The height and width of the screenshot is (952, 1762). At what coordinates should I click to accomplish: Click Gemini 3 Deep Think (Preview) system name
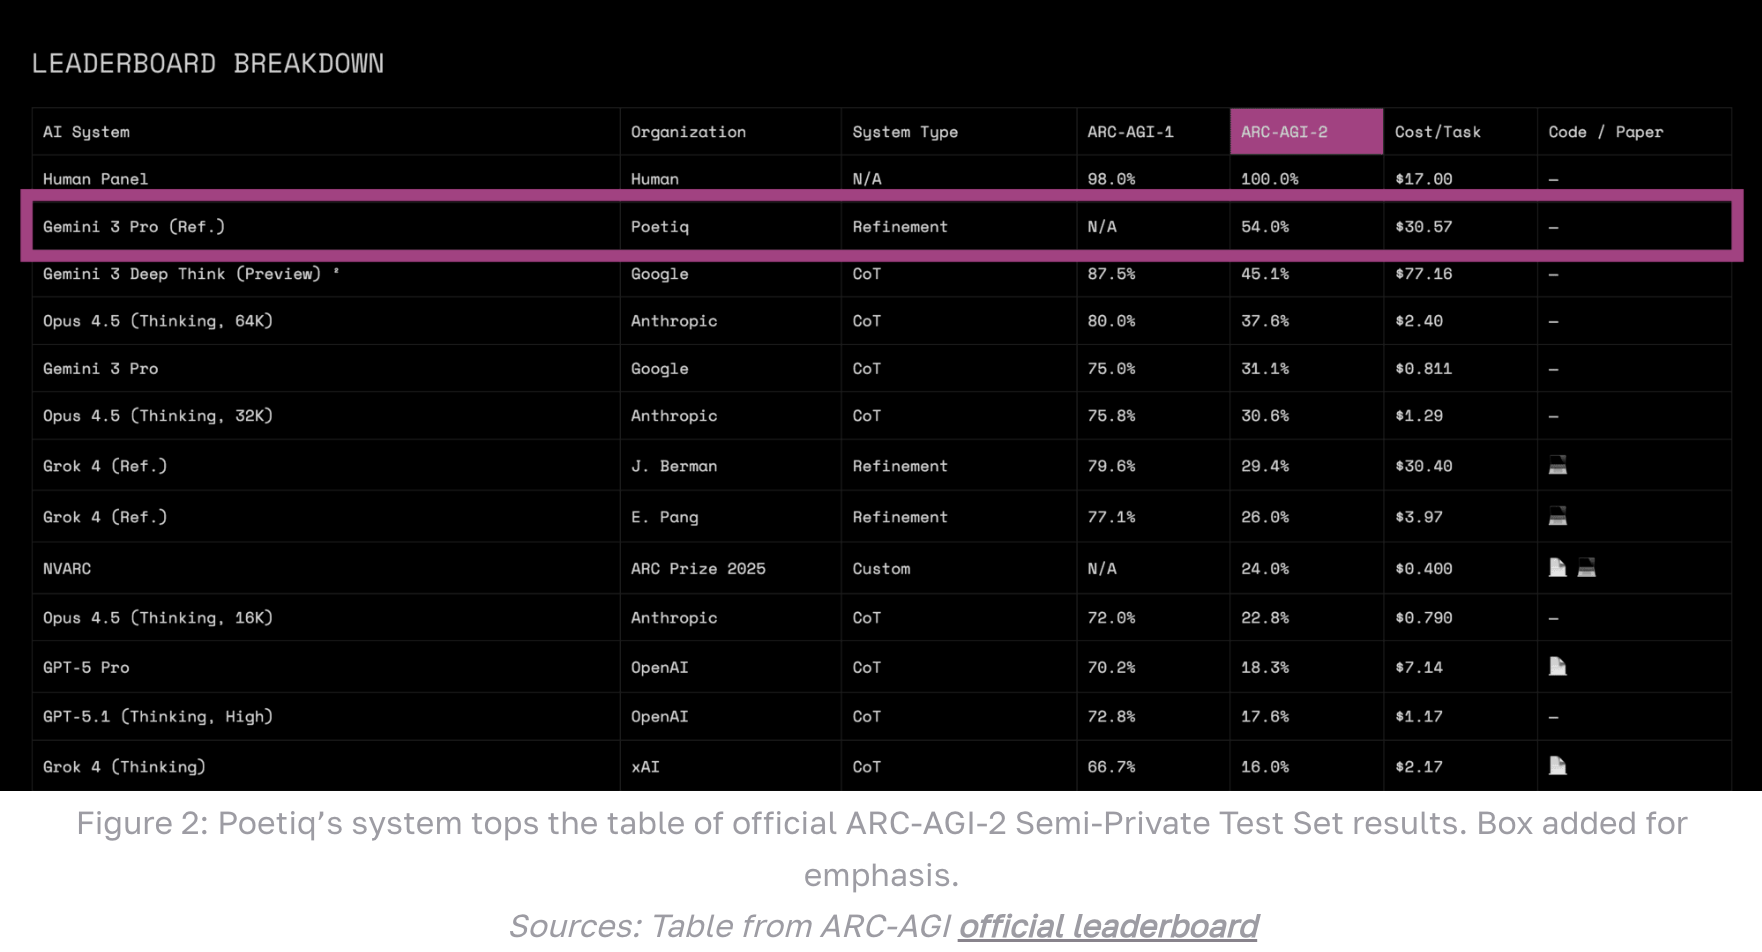(182, 274)
